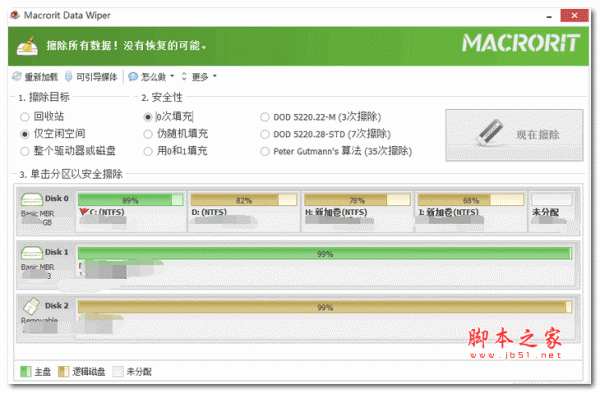Select Peter Gutmann's 算法 (35次擦除) option
Image resolution: width=600 pixels, height=393 pixels.
[x=265, y=151]
